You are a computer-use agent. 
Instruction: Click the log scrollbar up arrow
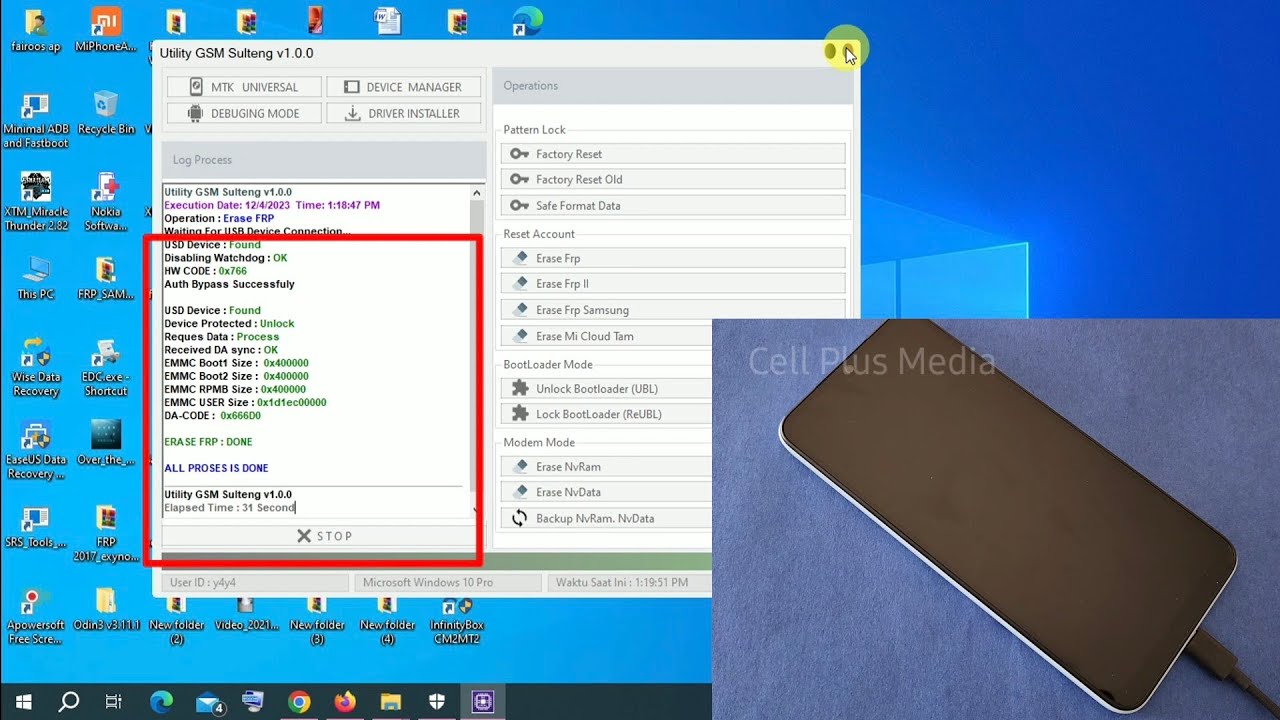[x=477, y=192]
